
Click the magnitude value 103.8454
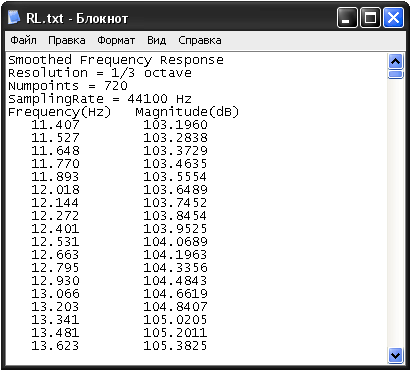[175, 216]
